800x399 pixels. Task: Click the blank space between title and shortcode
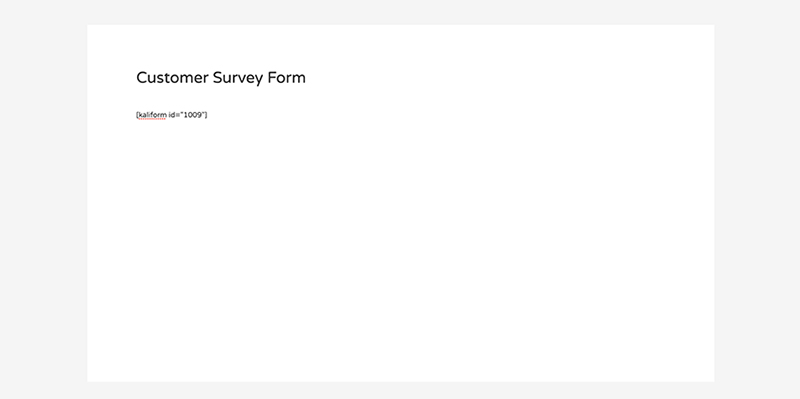pos(221,99)
